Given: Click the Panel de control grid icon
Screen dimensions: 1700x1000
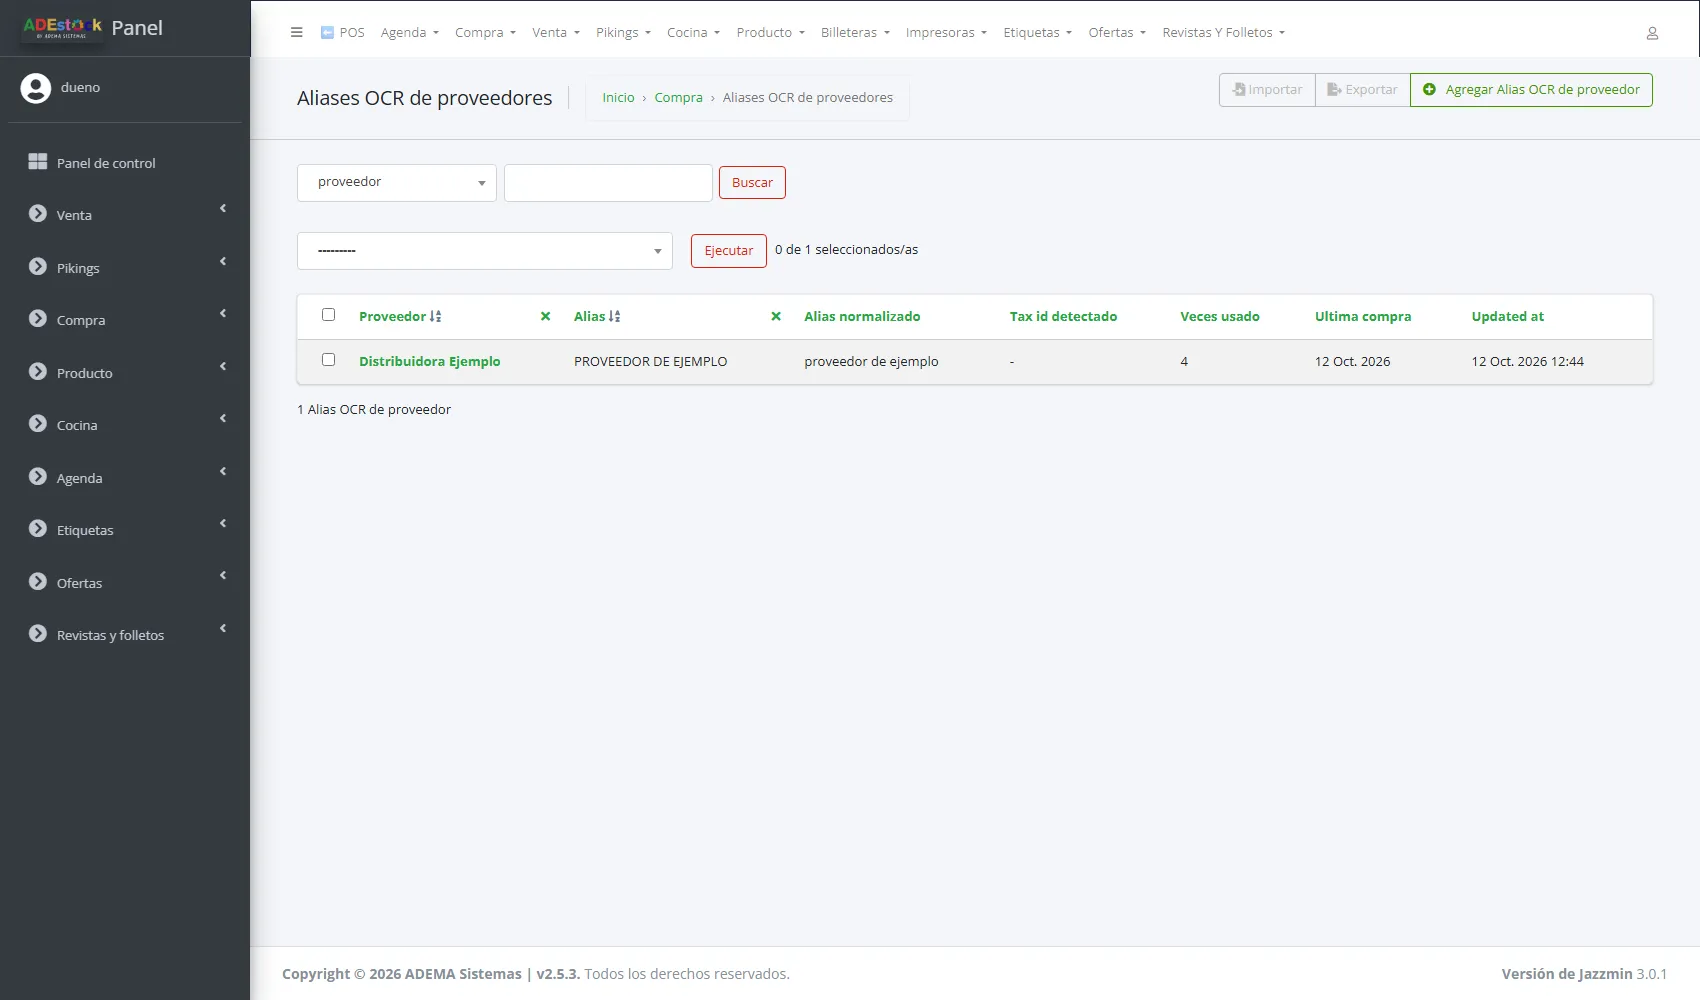Looking at the screenshot, I should pyautogui.click(x=38, y=162).
